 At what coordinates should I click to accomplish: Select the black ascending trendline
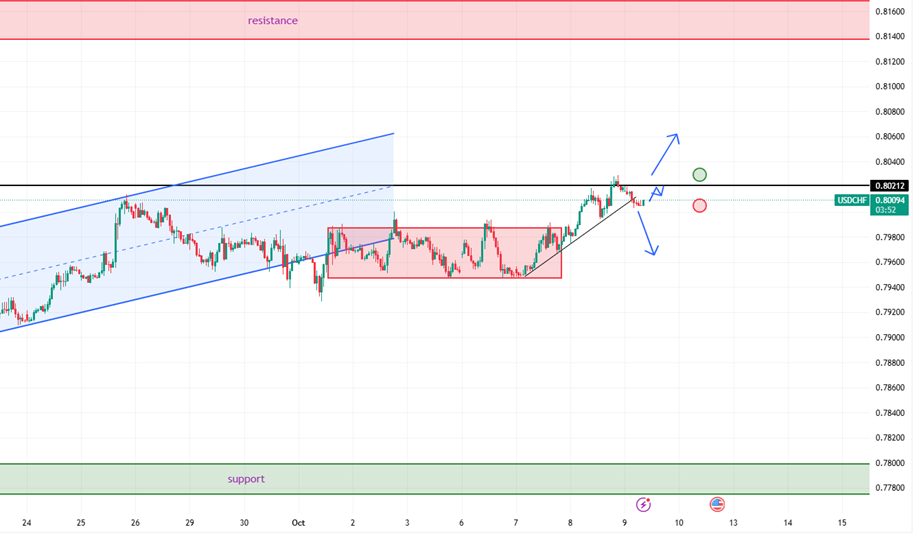click(580, 236)
